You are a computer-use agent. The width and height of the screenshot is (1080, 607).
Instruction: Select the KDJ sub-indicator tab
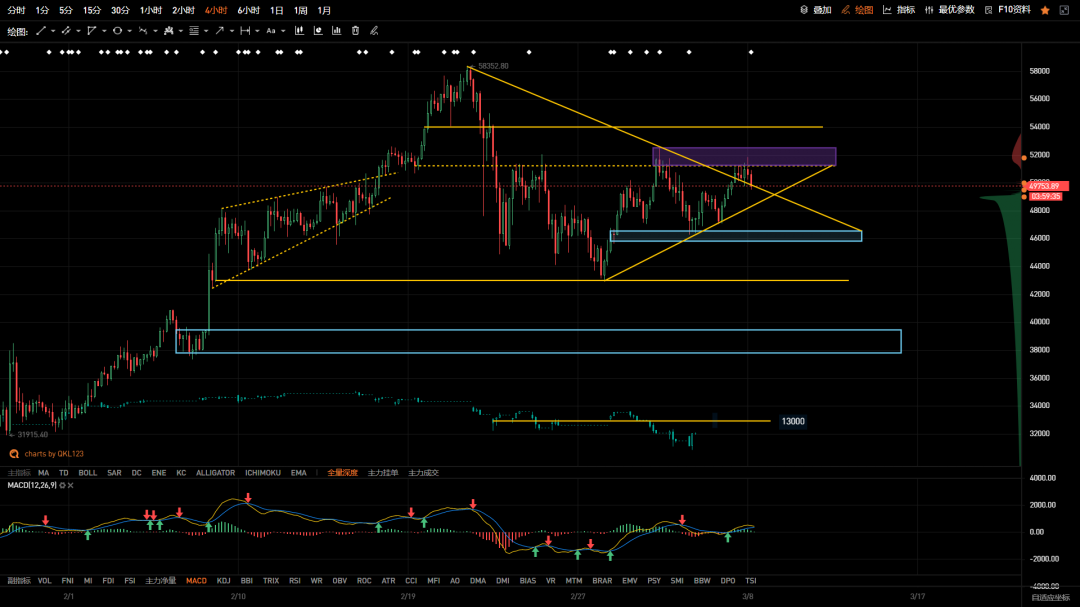223,580
